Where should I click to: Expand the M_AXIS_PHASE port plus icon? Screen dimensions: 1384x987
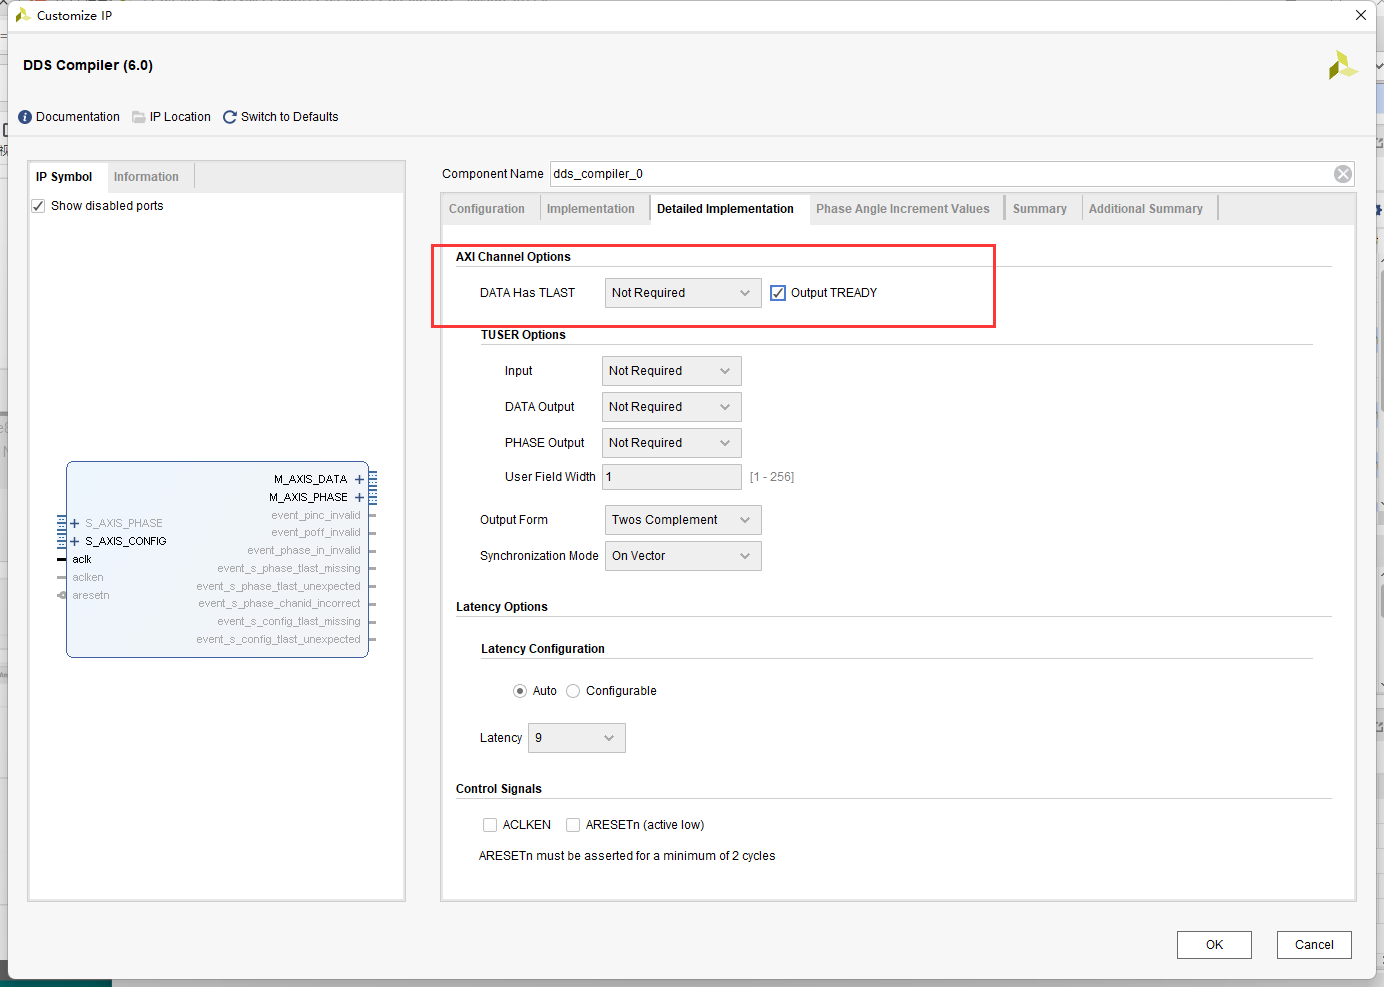(x=359, y=497)
